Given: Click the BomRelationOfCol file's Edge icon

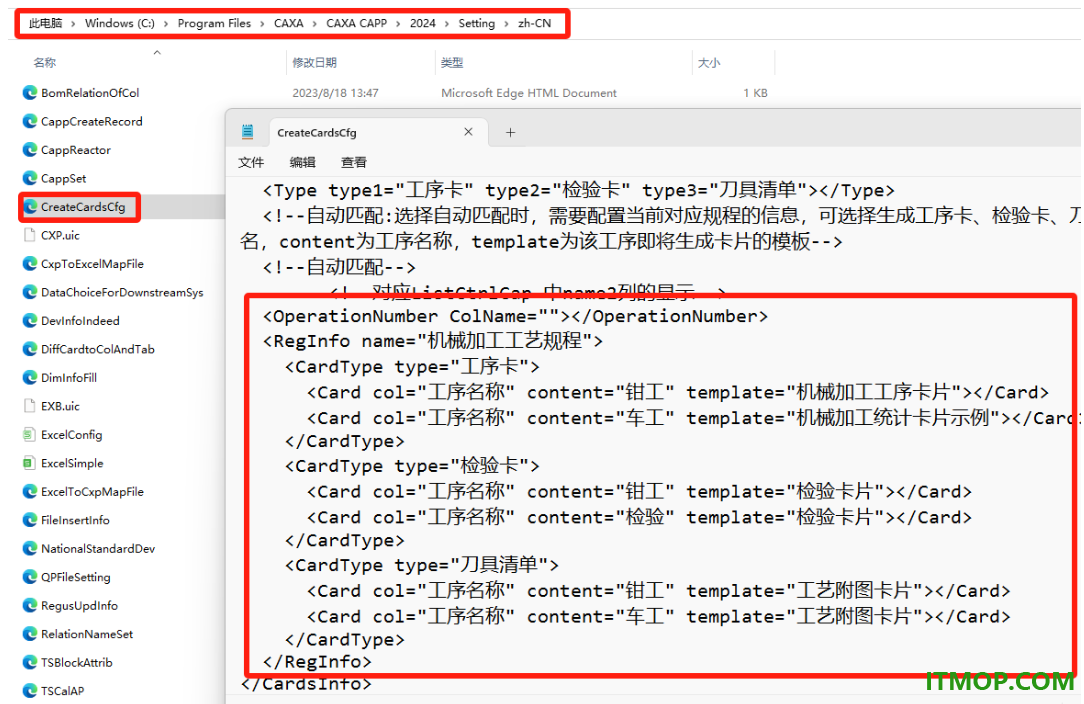Looking at the screenshot, I should click(30, 93).
